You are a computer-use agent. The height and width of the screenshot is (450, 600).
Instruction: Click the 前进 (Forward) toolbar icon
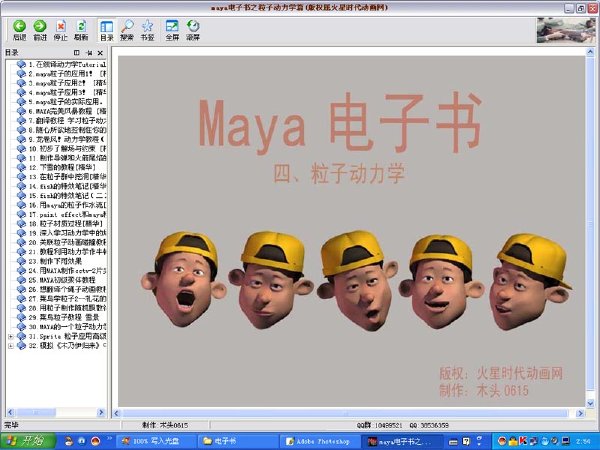[x=40, y=30]
